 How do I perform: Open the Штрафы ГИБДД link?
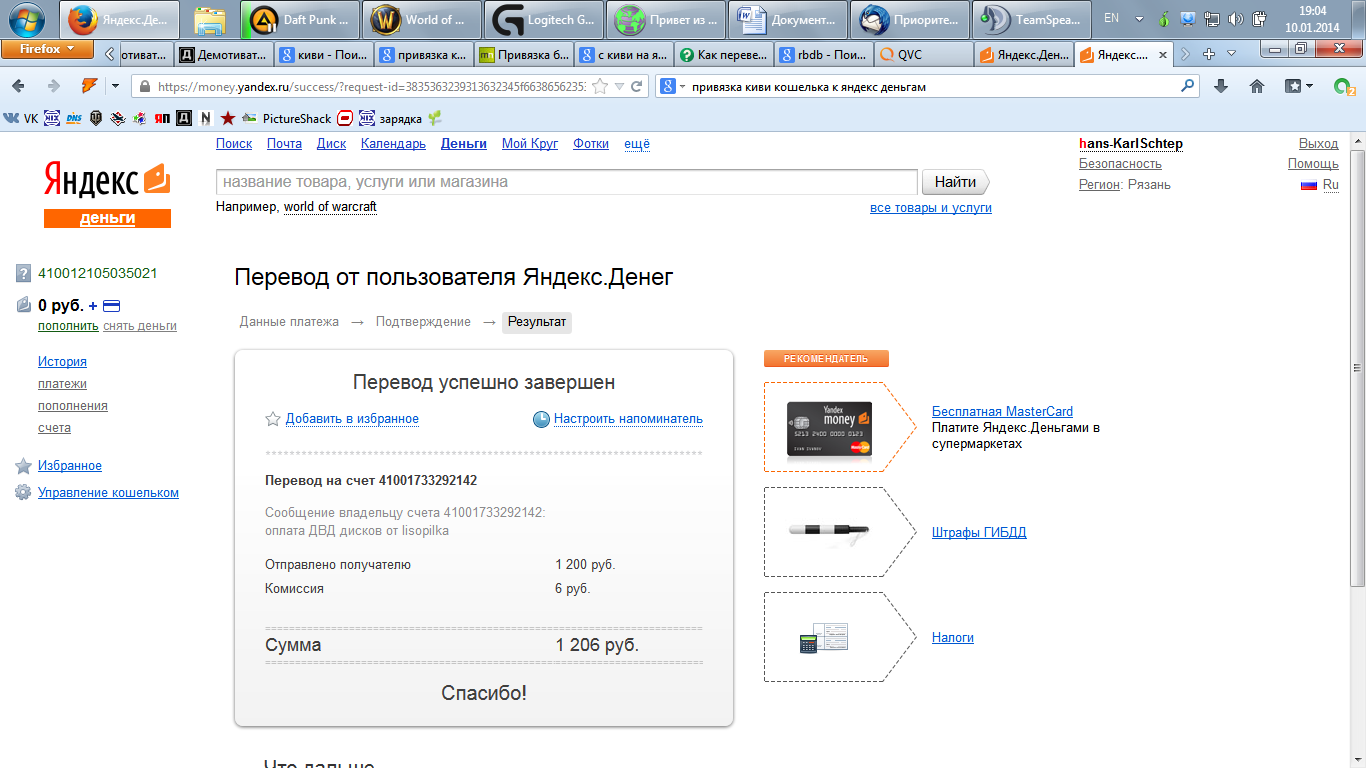tap(979, 532)
